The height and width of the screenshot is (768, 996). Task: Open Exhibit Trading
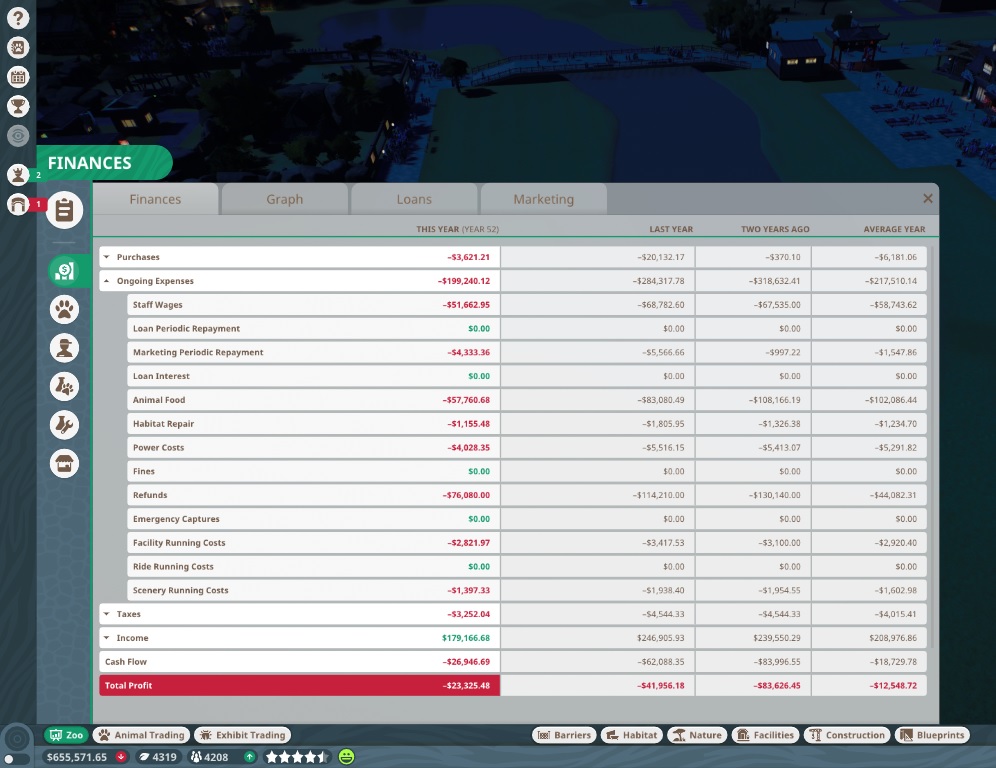click(242, 735)
